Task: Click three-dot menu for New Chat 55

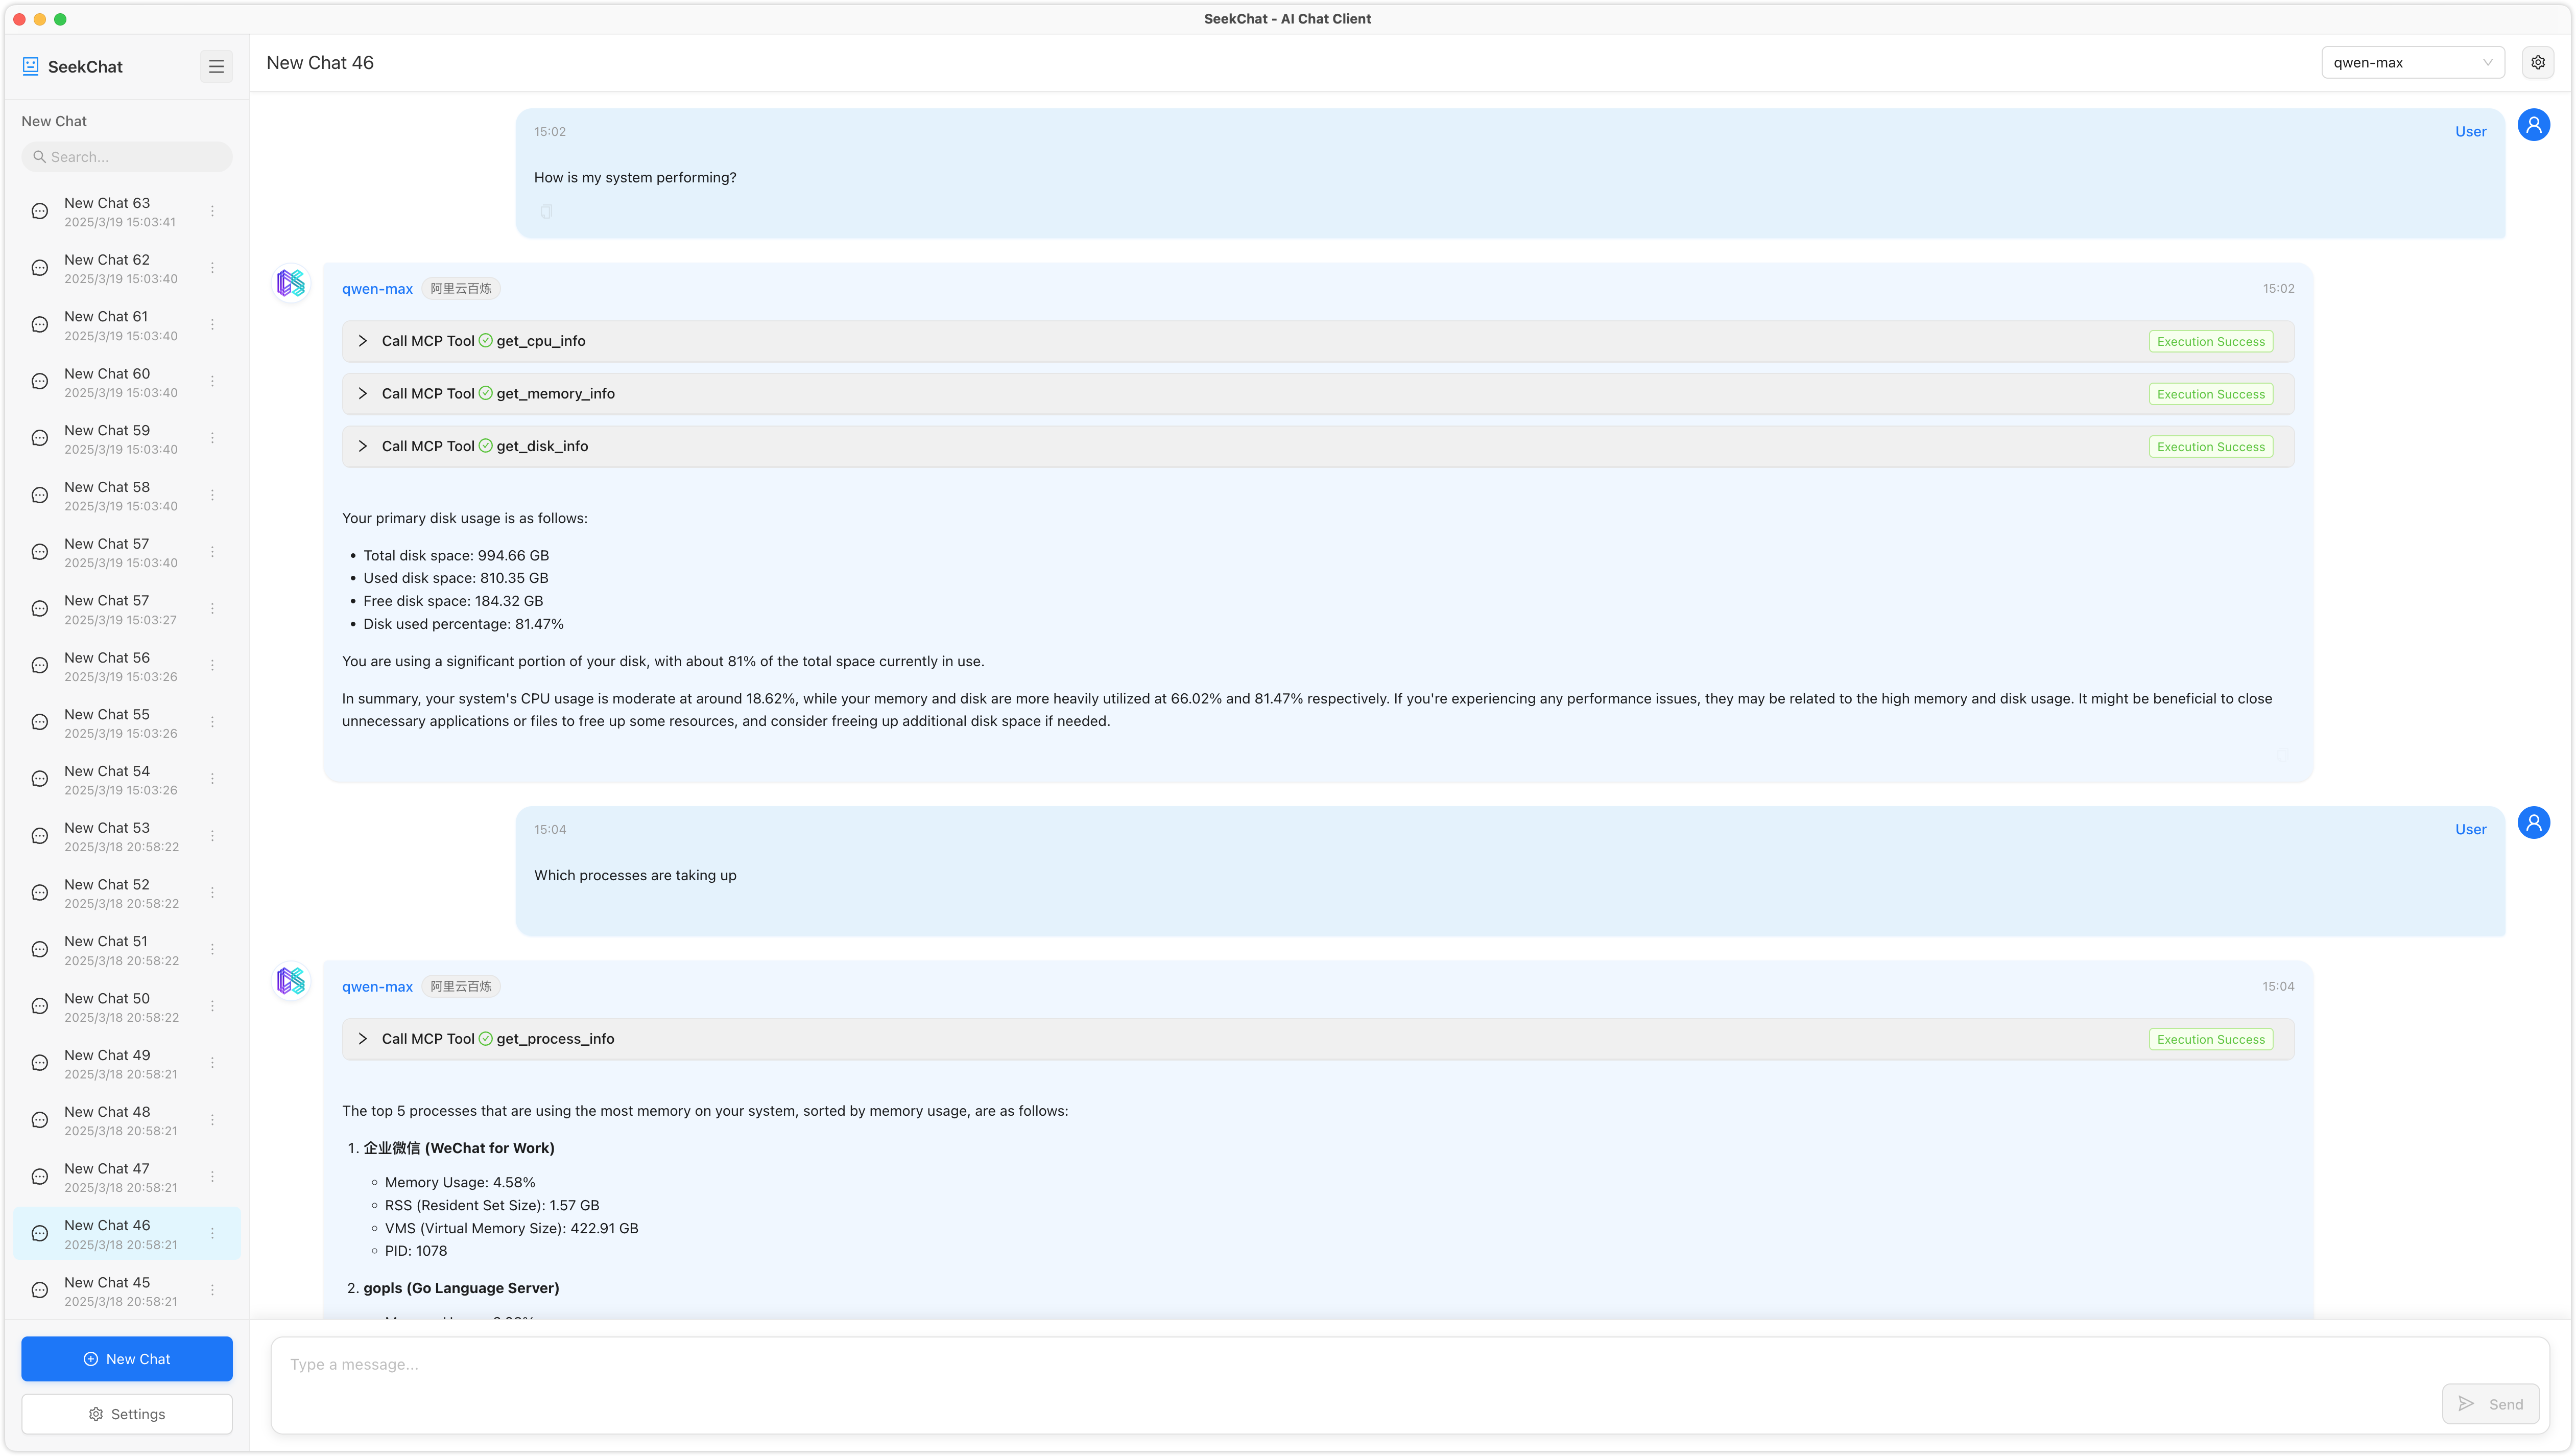Action: click(212, 722)
